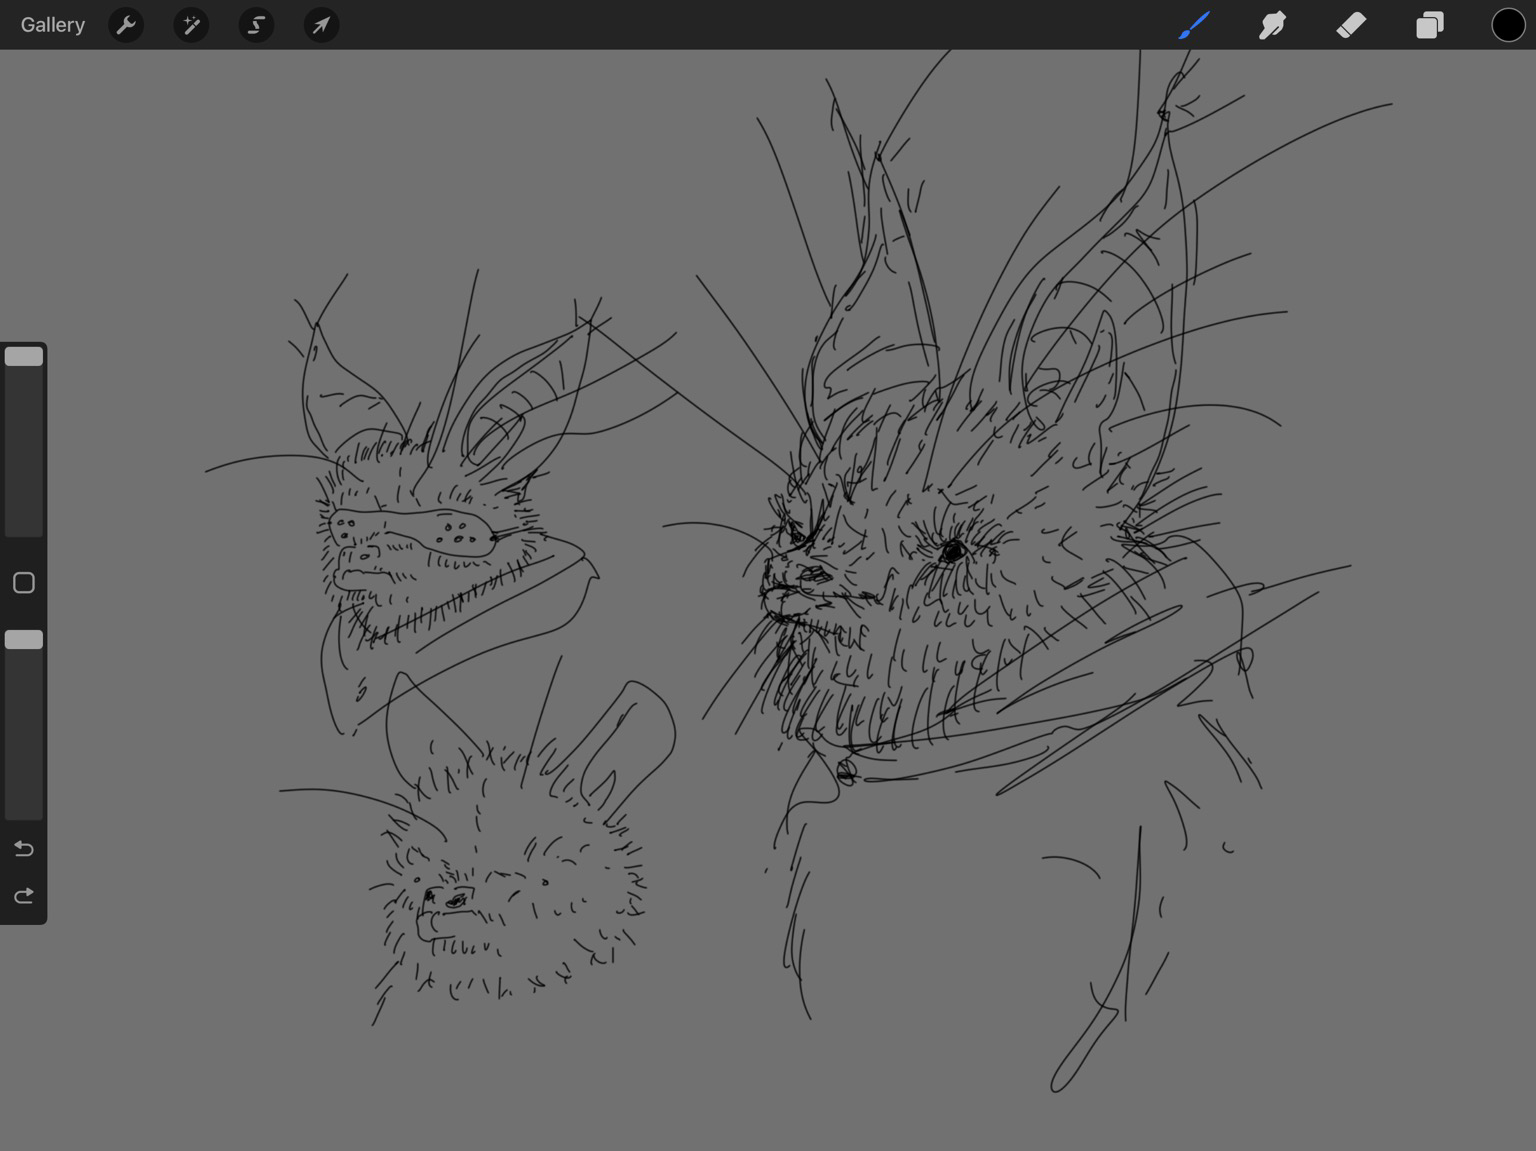The height and width of the screenshot is (1151, 1536).
Task: Open the Actions wrench menu
Action: tap(126, 25)
